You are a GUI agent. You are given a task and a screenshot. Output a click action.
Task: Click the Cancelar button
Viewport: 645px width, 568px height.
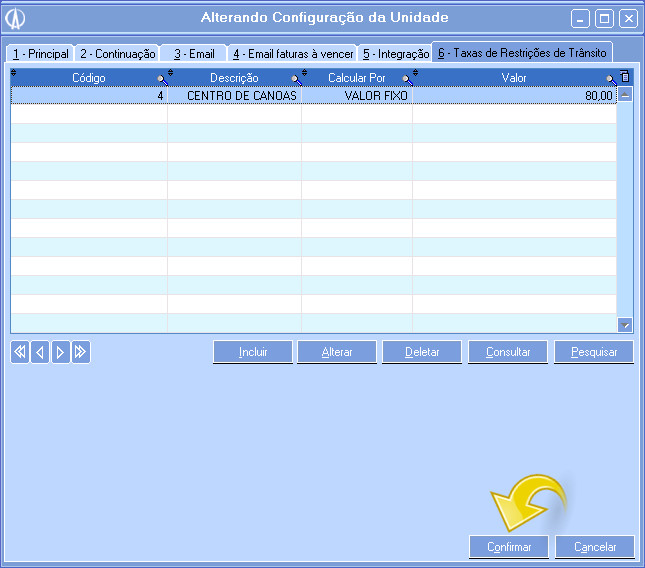595,547
